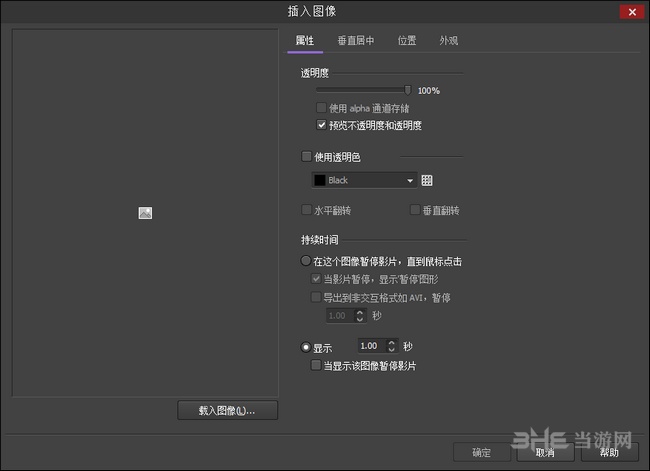This screenshot has height=471, width=650.
Task: Enable 使用 alpha 通道存储 checkbox
Action: coord(321,108)
